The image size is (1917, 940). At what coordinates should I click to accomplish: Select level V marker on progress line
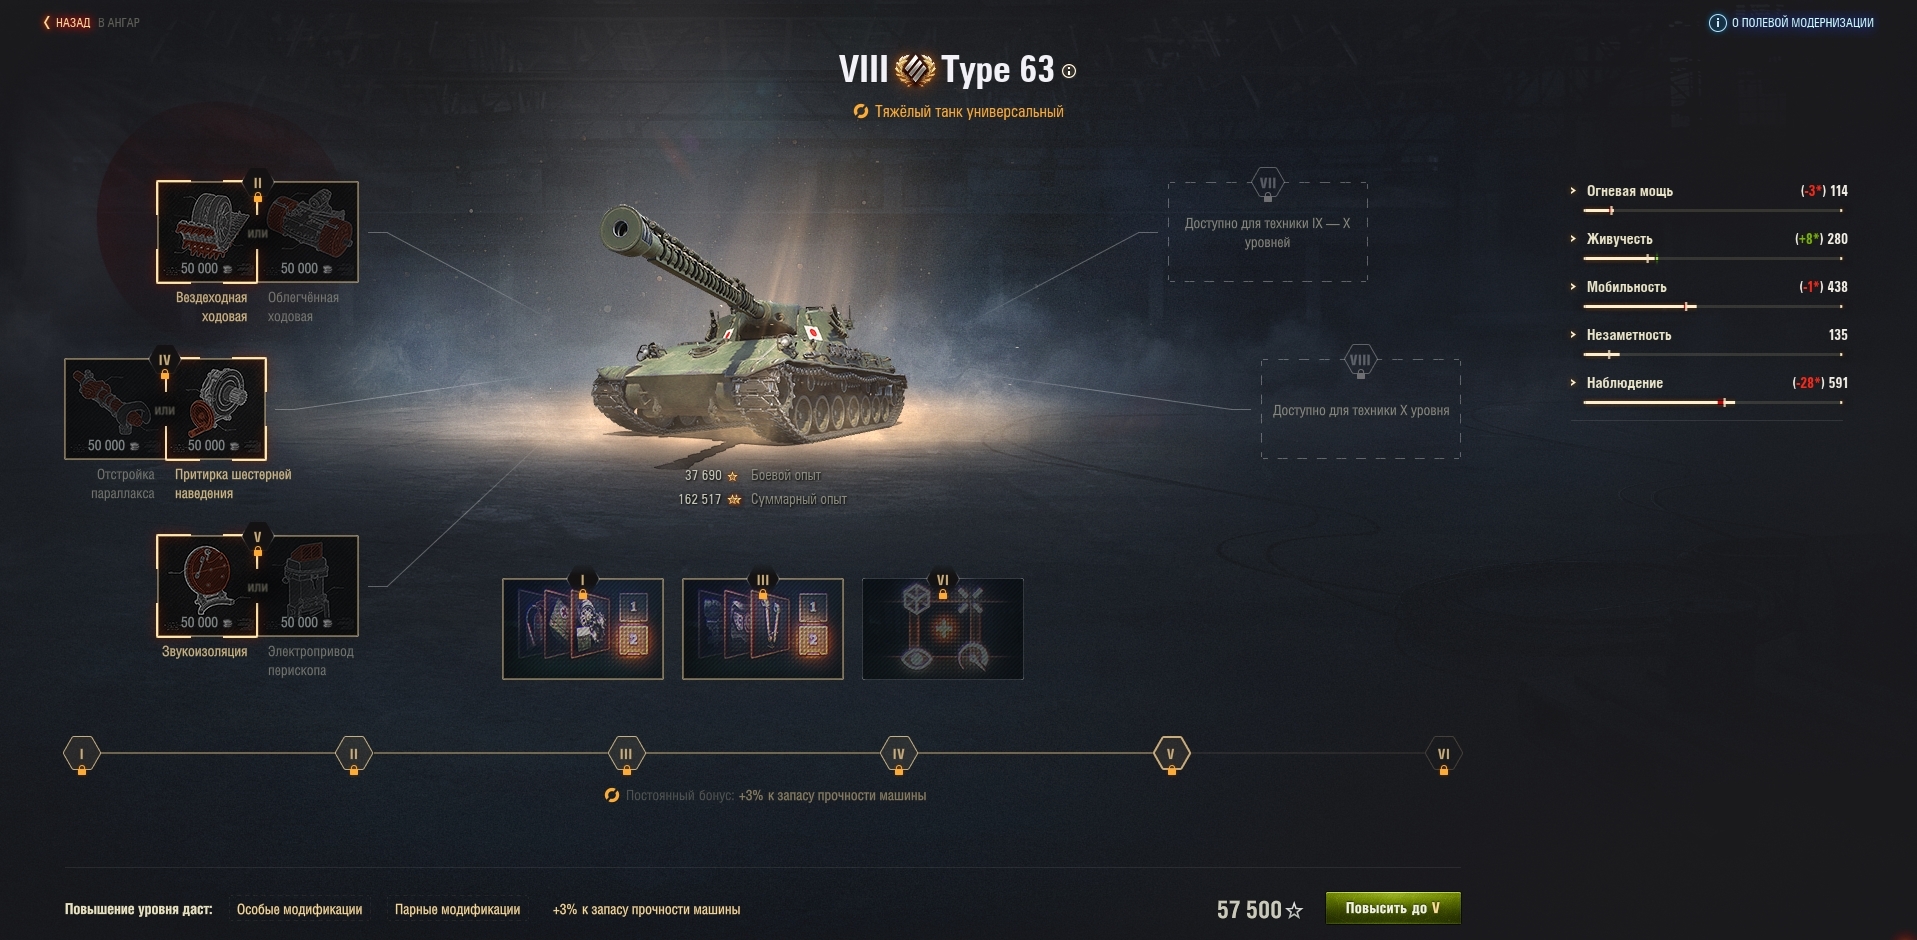point(1171,755)
